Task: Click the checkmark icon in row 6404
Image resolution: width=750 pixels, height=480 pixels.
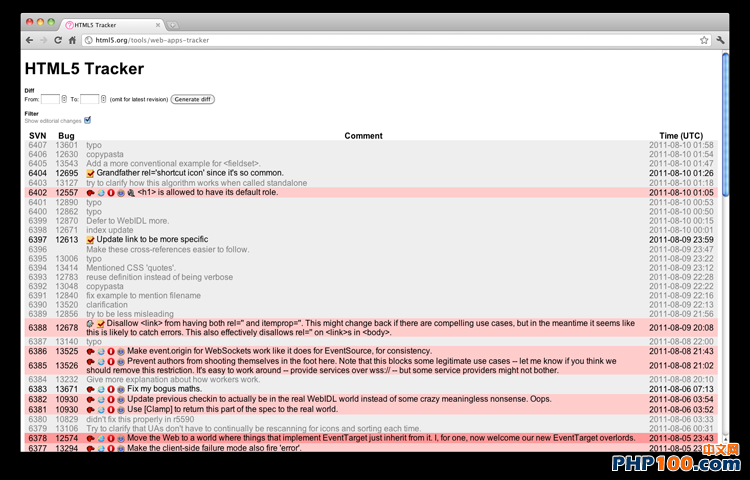Action: click(x=90, y=174)
